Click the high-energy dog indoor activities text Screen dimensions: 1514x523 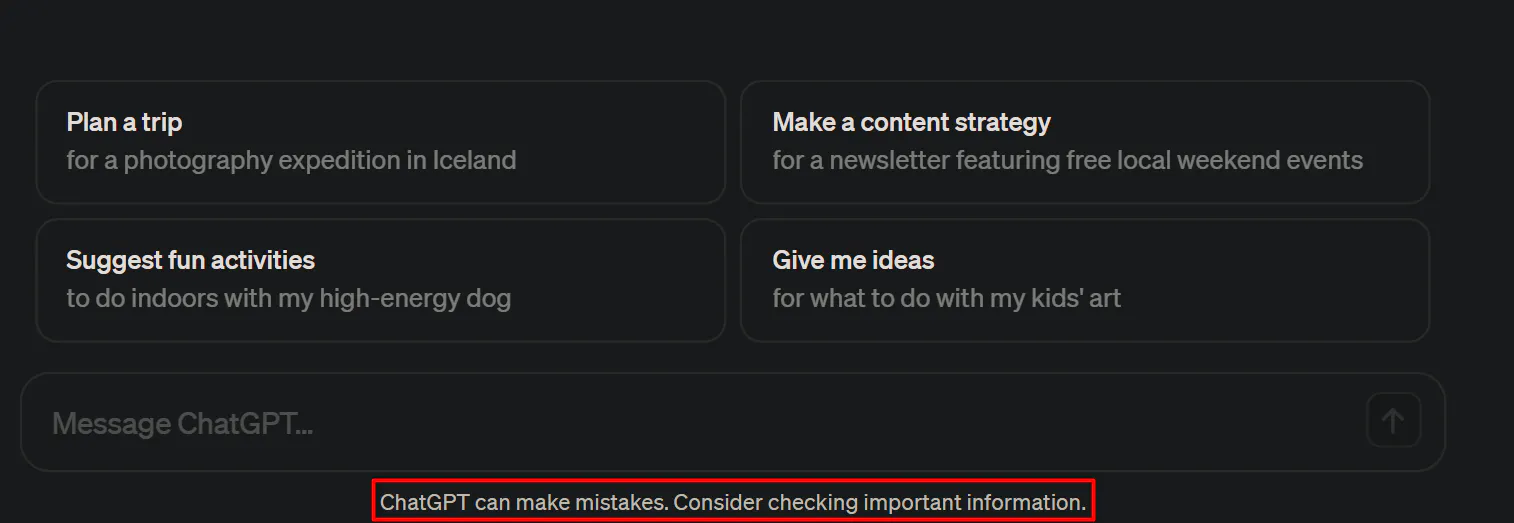coord(288,298)
